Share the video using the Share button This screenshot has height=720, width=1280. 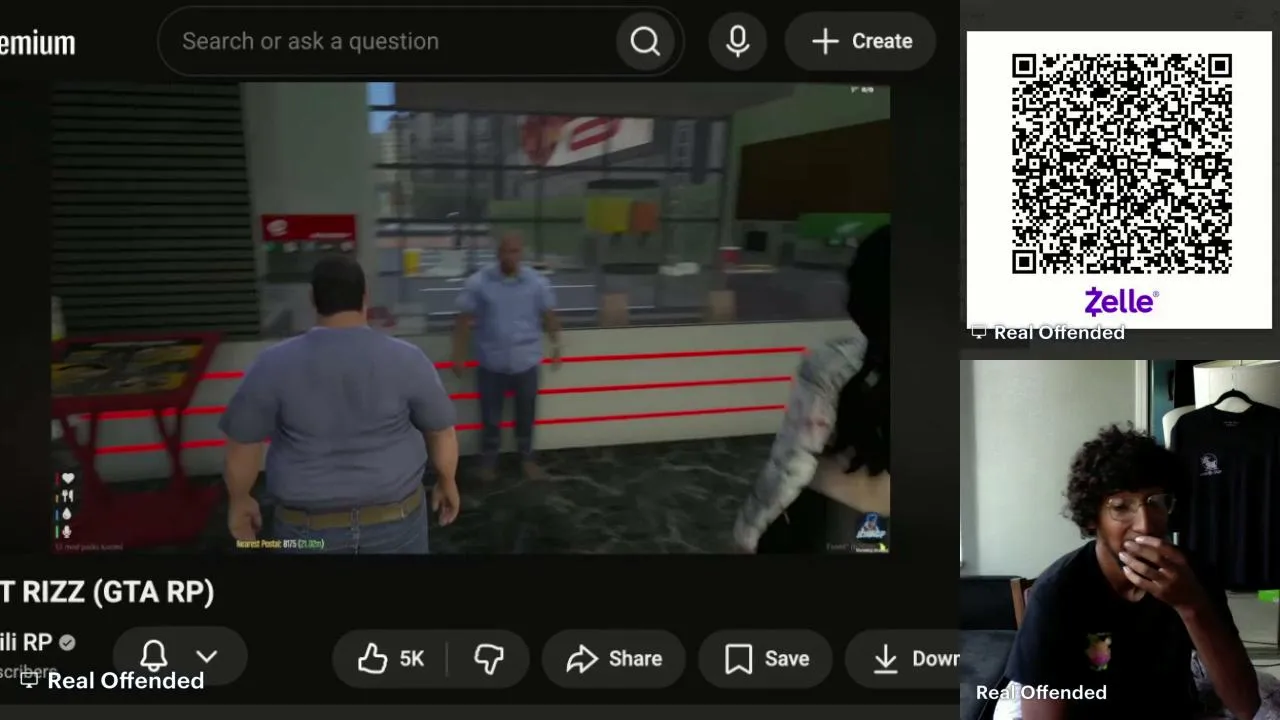[614, 659]
